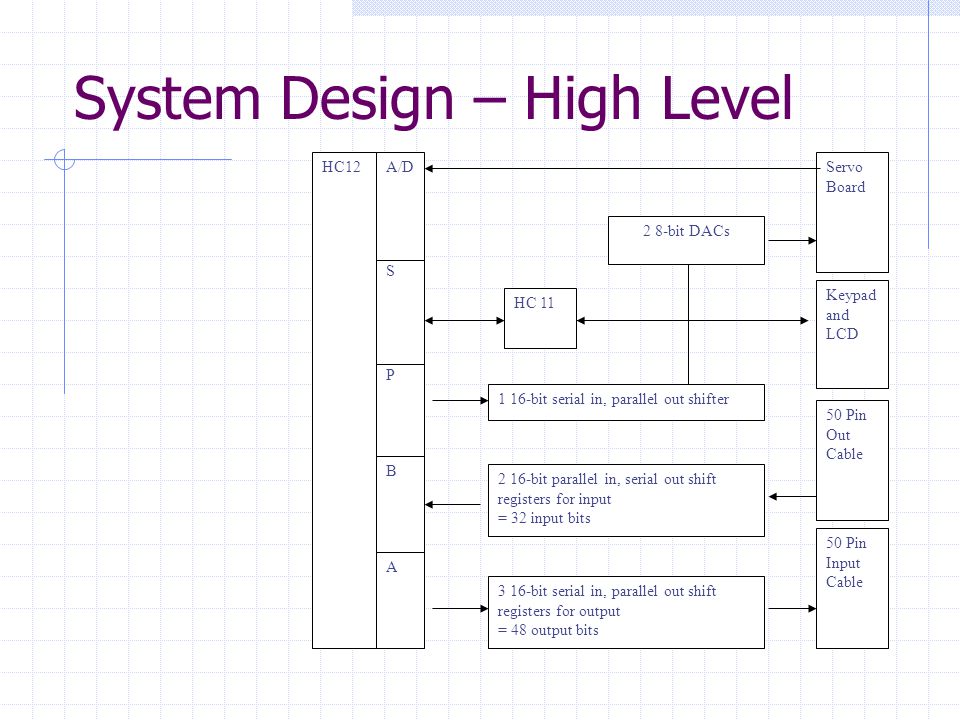Viewport: 960px width, 720px height.
Task: Select the HC 11 box
Action: click(540, 318)
